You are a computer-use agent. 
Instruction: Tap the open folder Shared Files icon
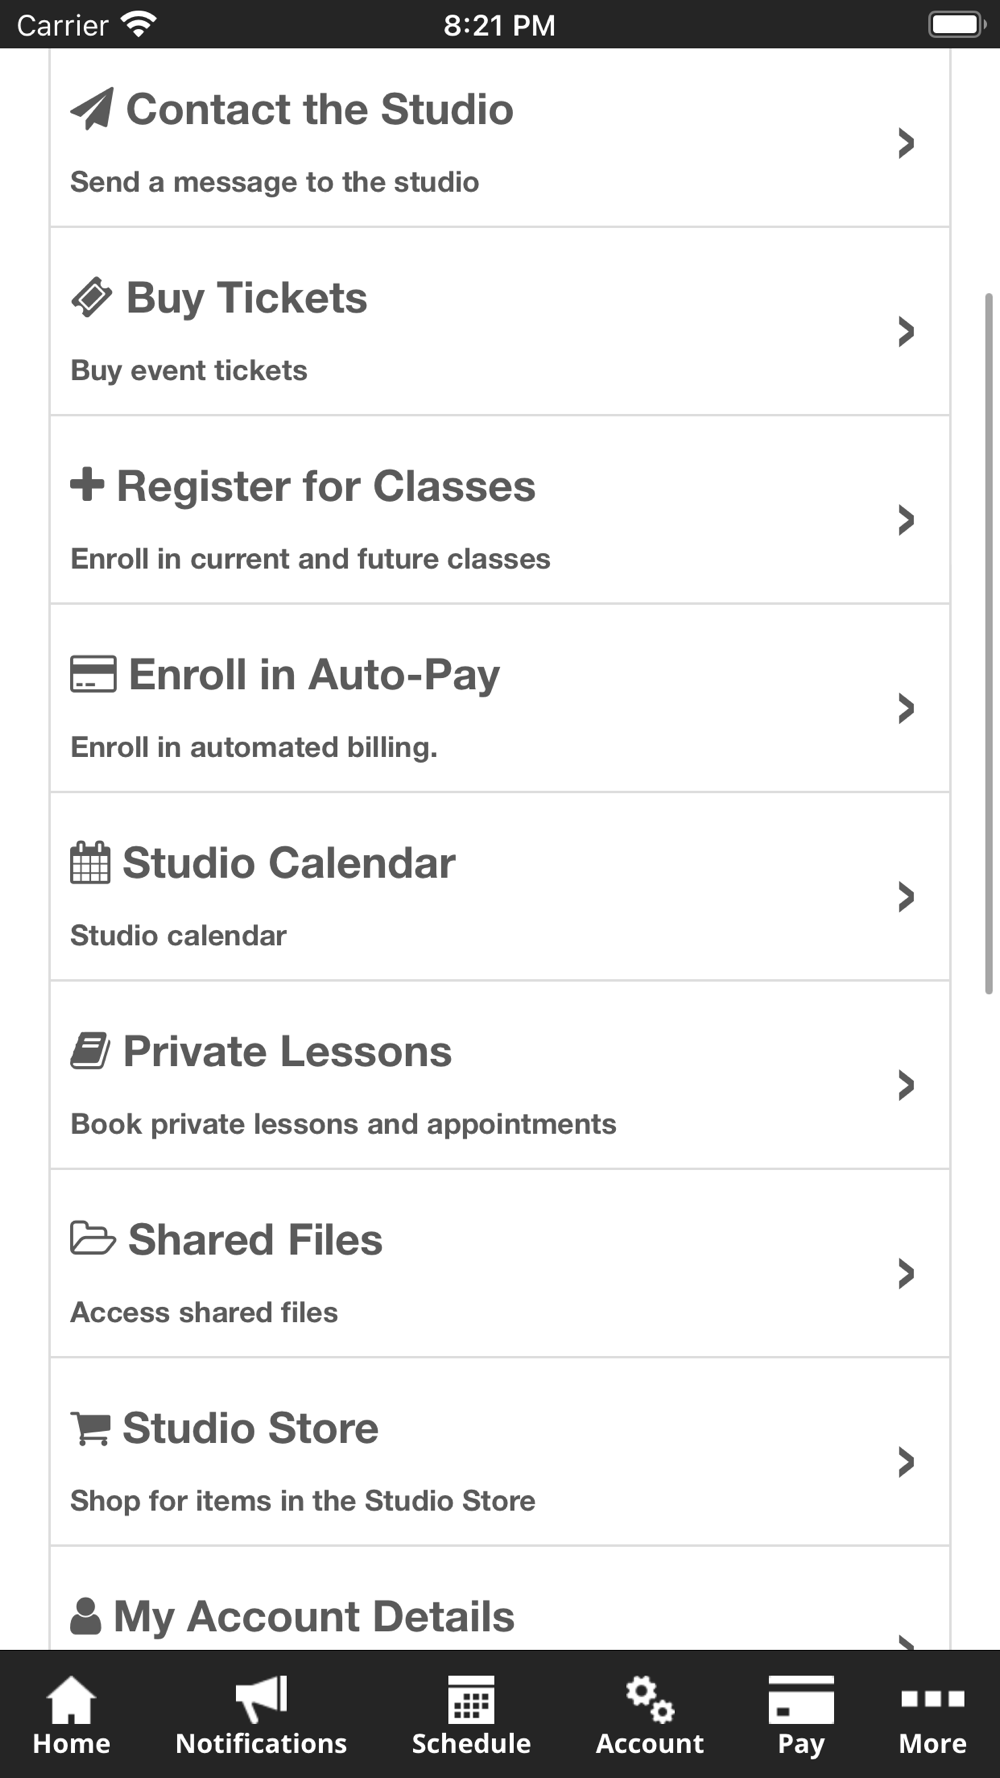tap(93, 1239)
